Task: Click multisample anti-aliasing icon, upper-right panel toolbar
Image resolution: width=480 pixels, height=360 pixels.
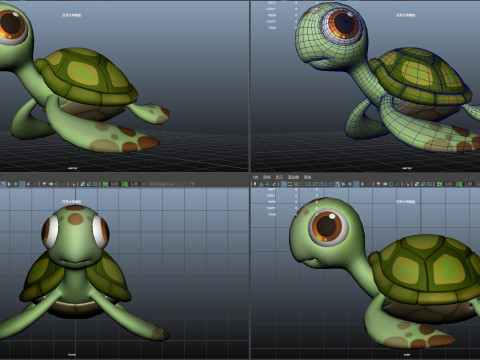Action: point(391,184)
